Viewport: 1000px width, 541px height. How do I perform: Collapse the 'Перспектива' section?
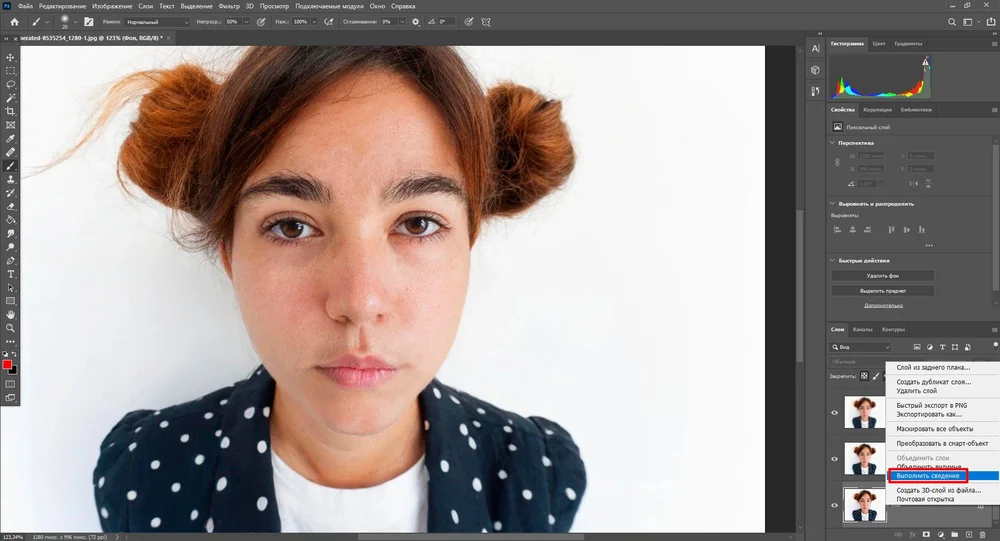click(x=833, y=143)
